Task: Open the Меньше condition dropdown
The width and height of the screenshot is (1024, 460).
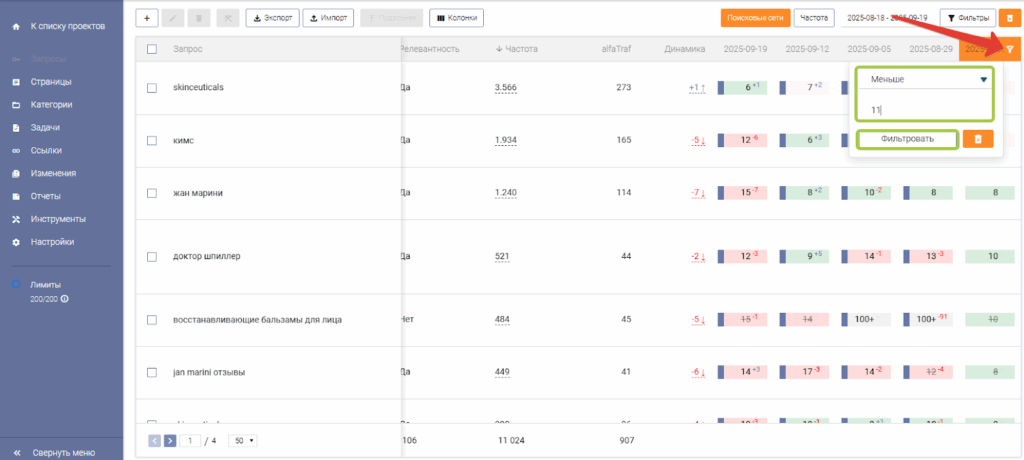Action: (x=922, y=78)
